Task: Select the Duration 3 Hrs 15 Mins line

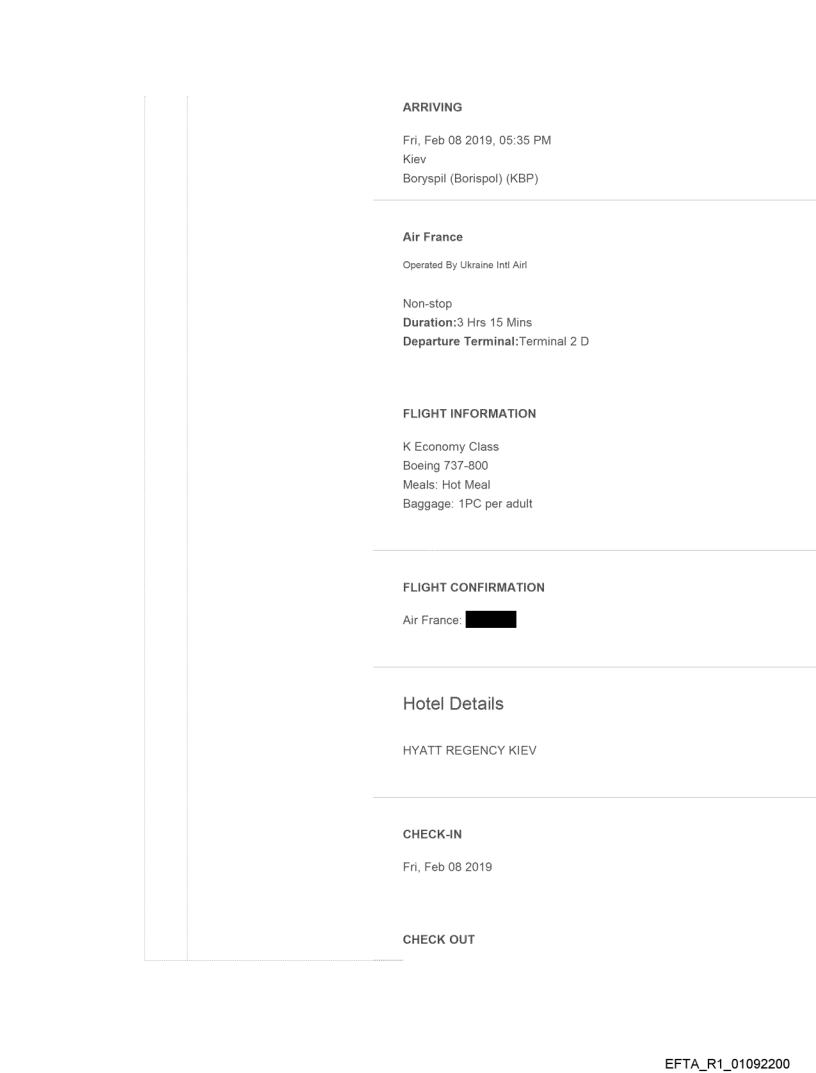Action: click(468, 321)
